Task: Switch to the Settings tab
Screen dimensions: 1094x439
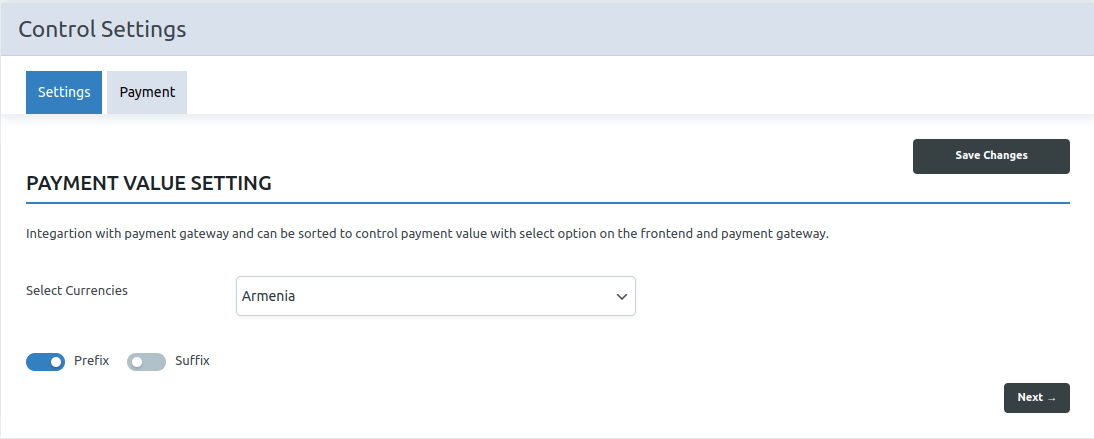Action: (64, 92)
